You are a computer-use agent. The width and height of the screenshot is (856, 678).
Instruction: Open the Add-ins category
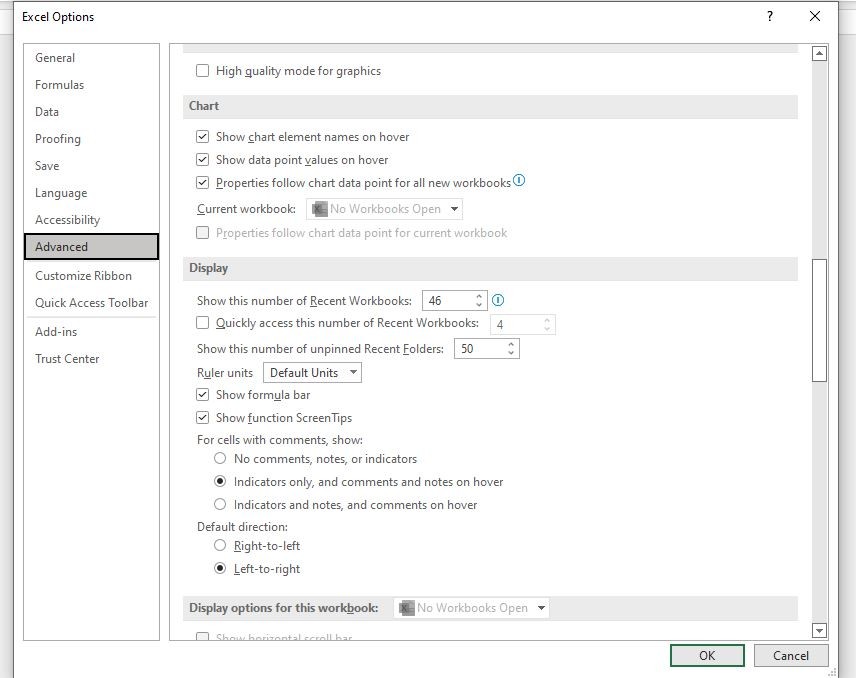pyautogui.click(x=92, y=331)
